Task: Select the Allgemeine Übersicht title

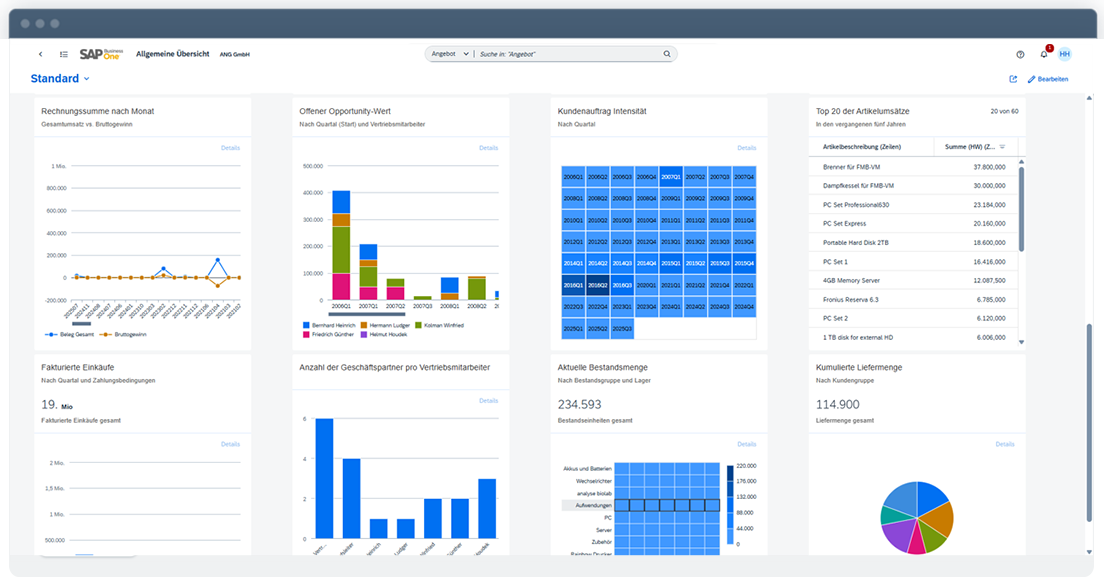Action: [172, 54]
